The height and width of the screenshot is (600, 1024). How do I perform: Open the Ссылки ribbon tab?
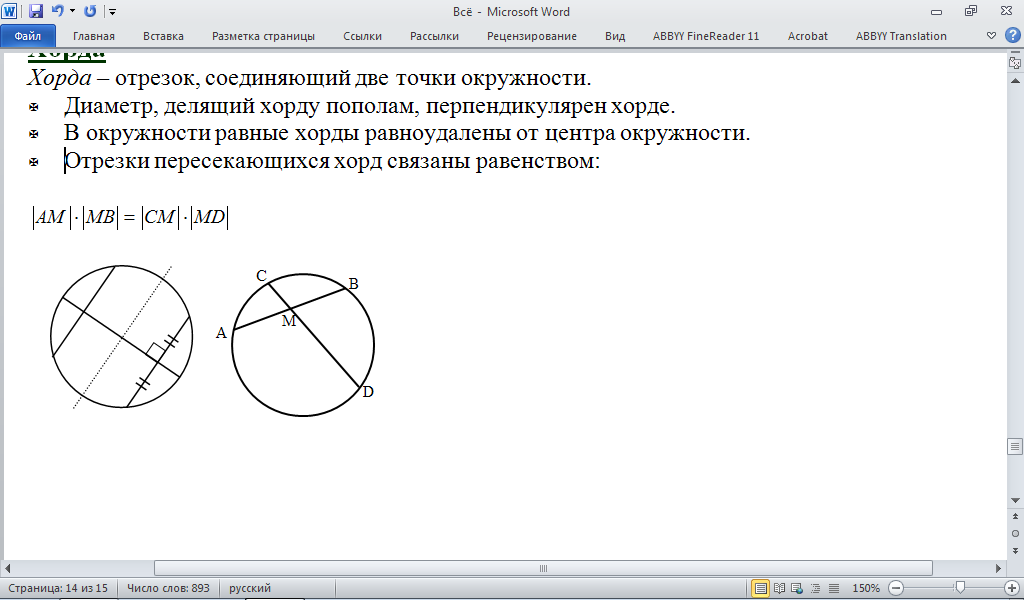pyautogui.click(x=362, y=36)
